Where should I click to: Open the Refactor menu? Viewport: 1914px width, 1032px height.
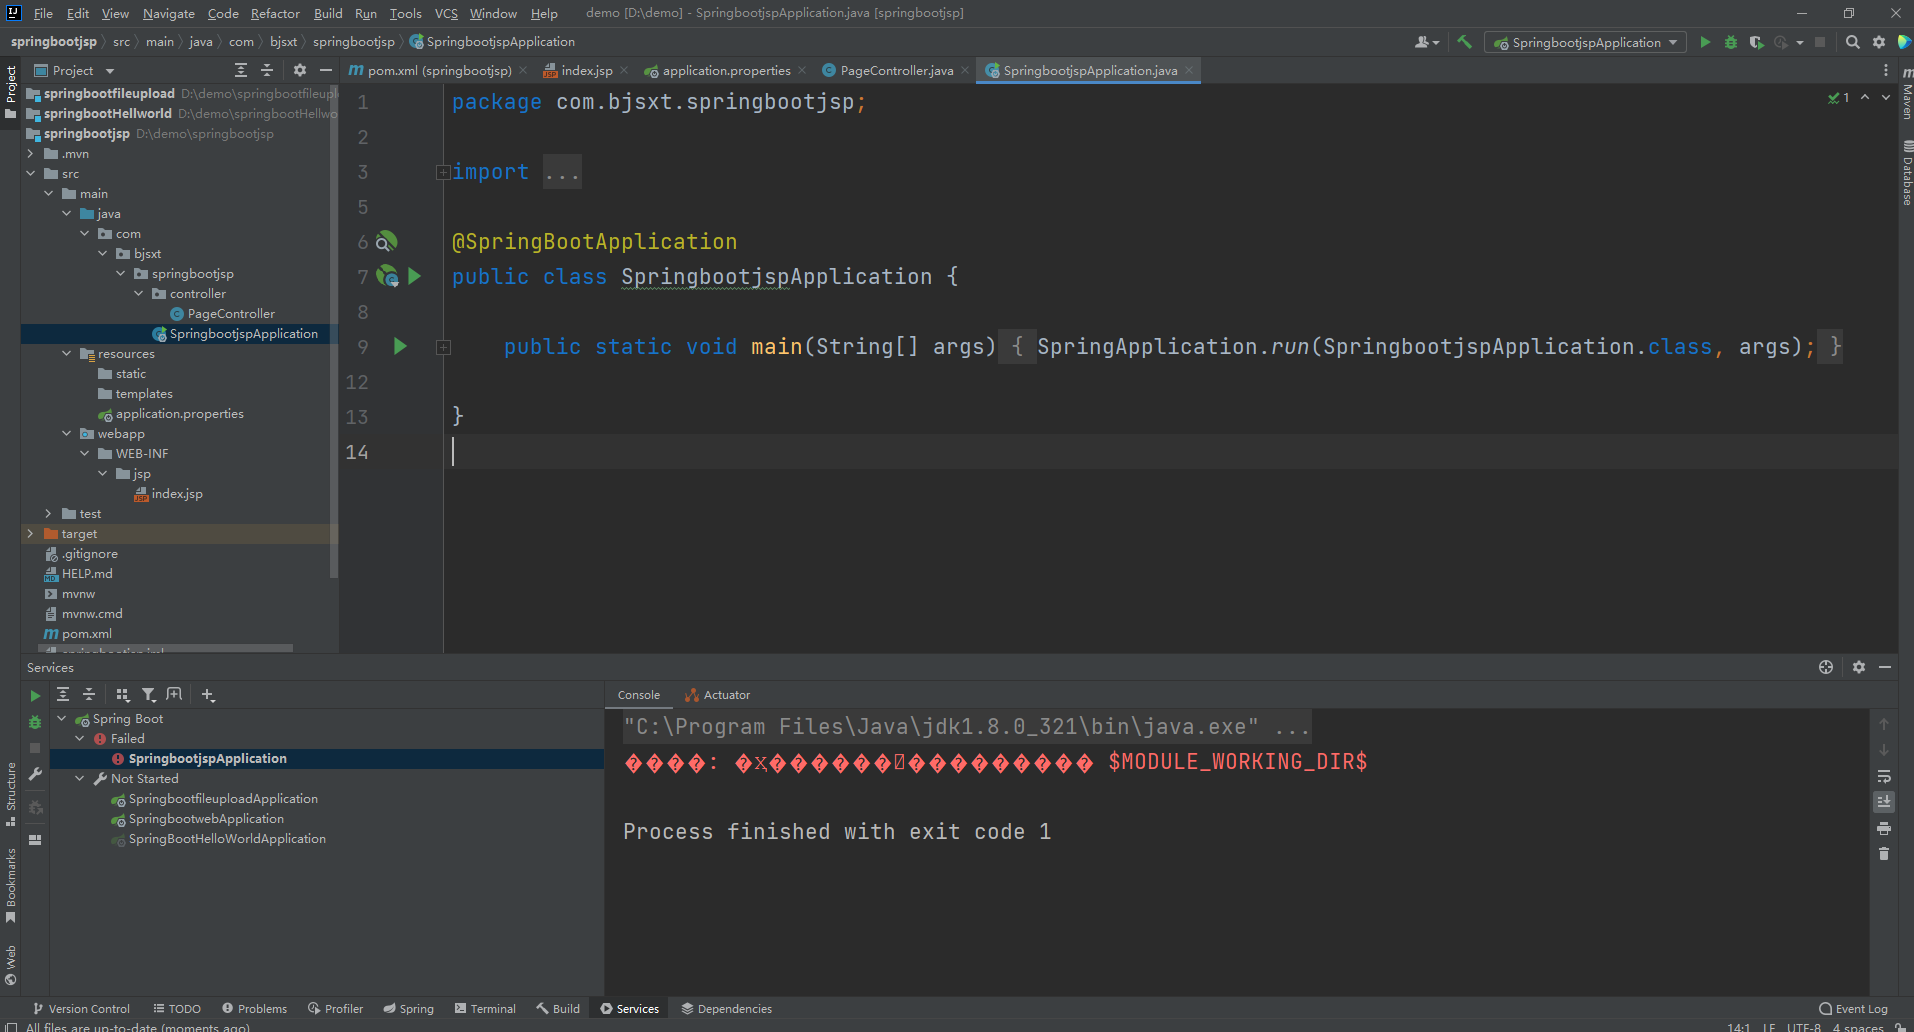pyautogui.click(x=275, y=13)
